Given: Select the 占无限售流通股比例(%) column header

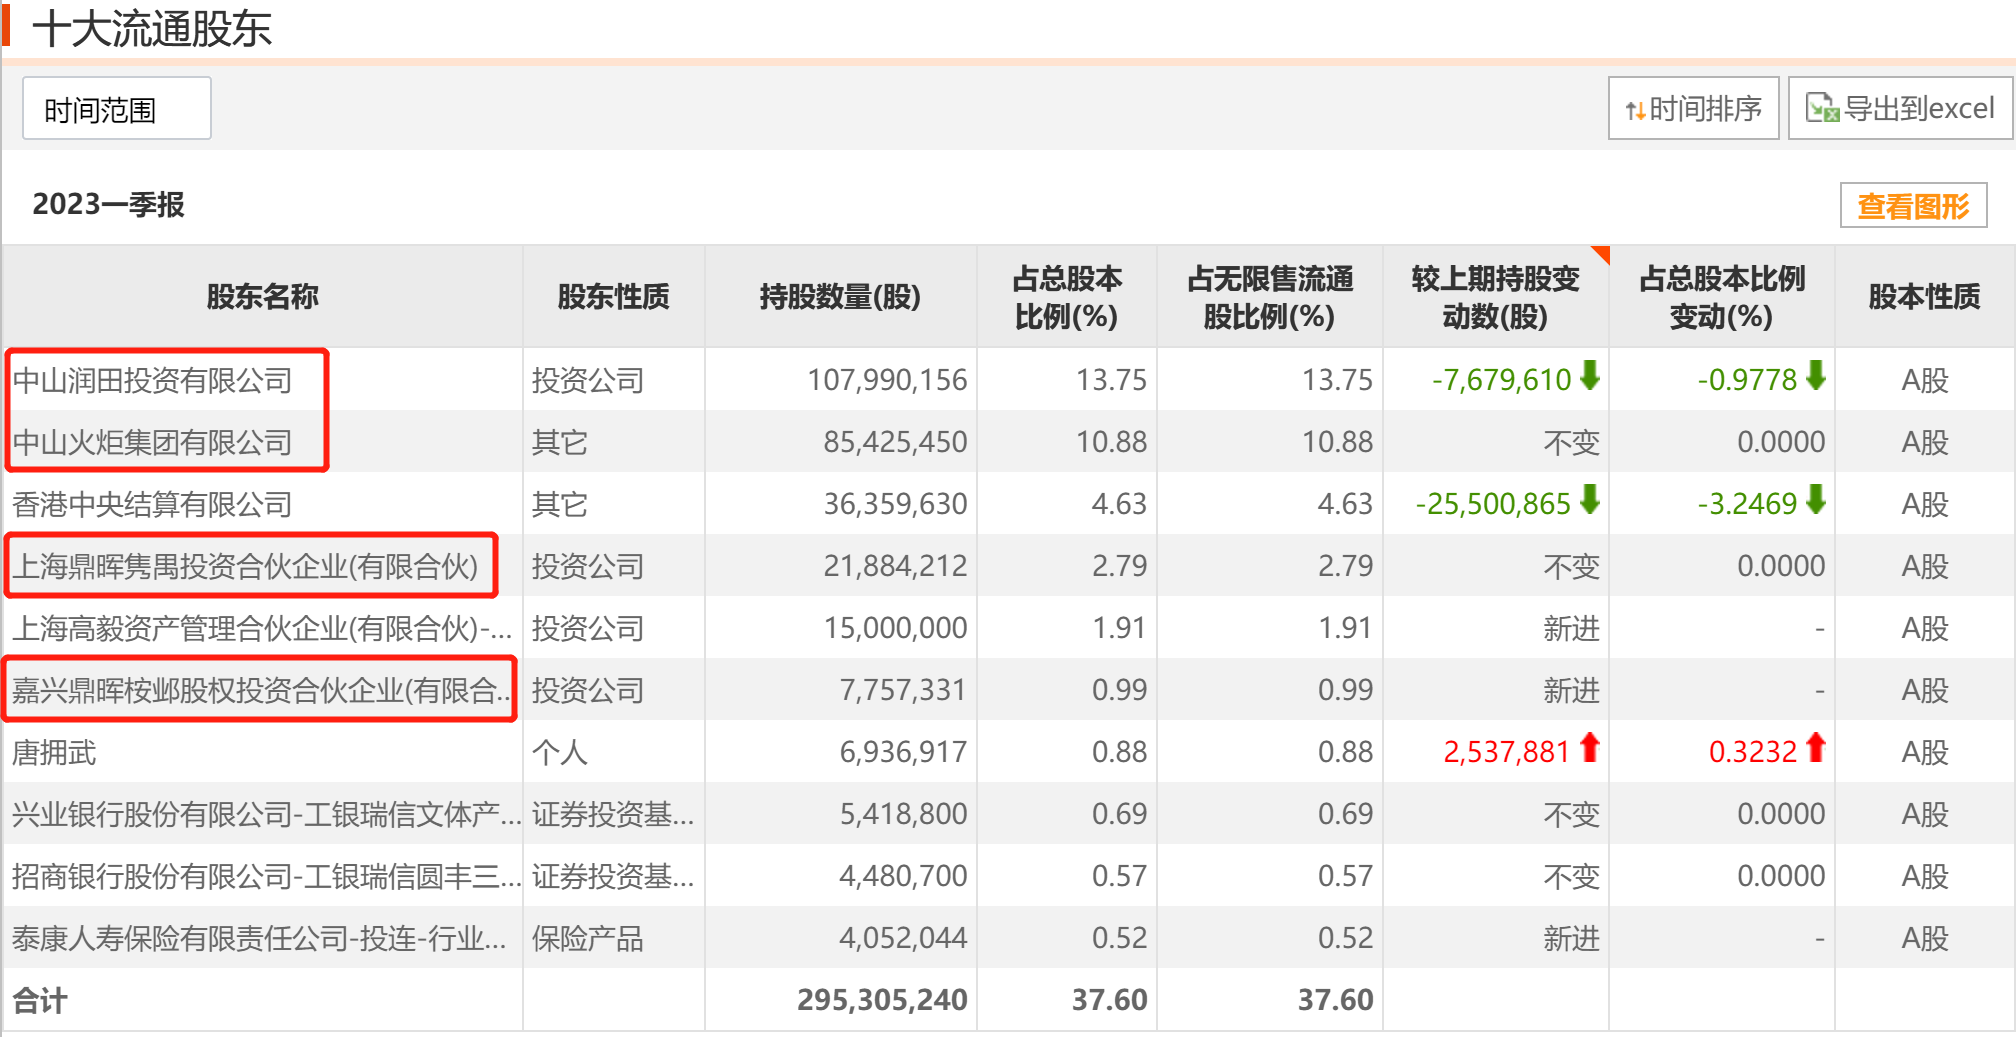Looking at the screenshot, I should 1269,296.
